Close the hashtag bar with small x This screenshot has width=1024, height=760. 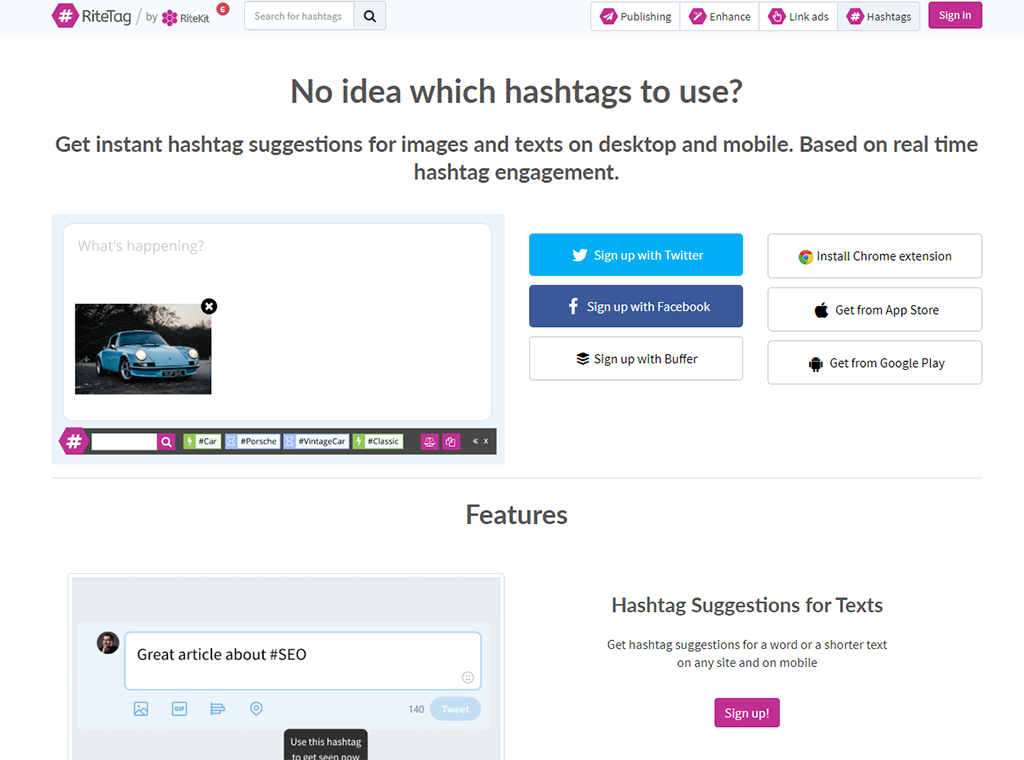(486, 441)
